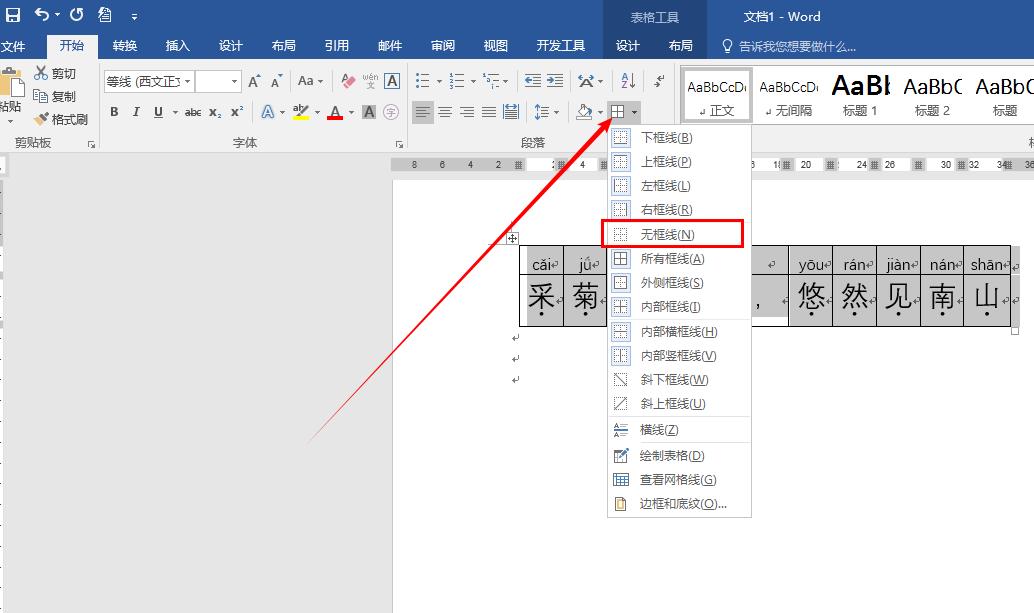Toggle Italic formatting

pos(136,112)
